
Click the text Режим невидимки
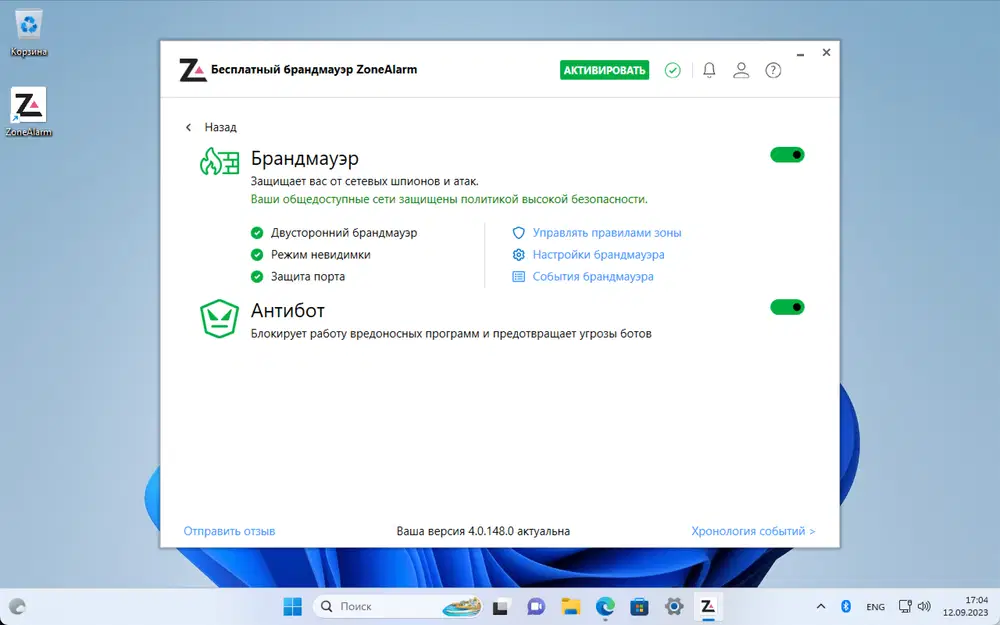[320, 254]
